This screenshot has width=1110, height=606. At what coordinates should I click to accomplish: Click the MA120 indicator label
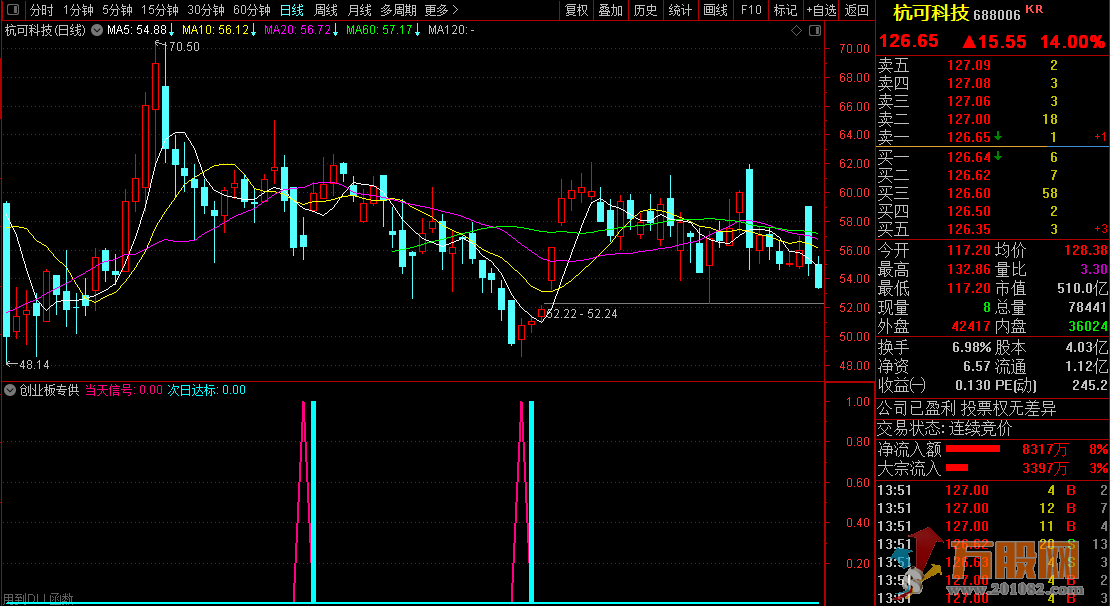click(x=451, y=30)
